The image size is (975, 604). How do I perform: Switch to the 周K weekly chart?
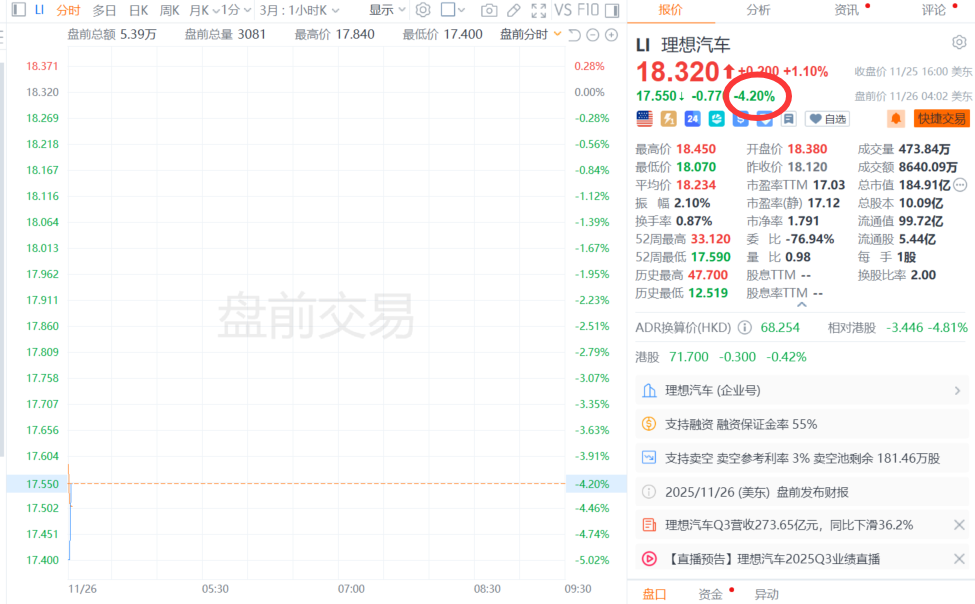(x=169, y=10)
